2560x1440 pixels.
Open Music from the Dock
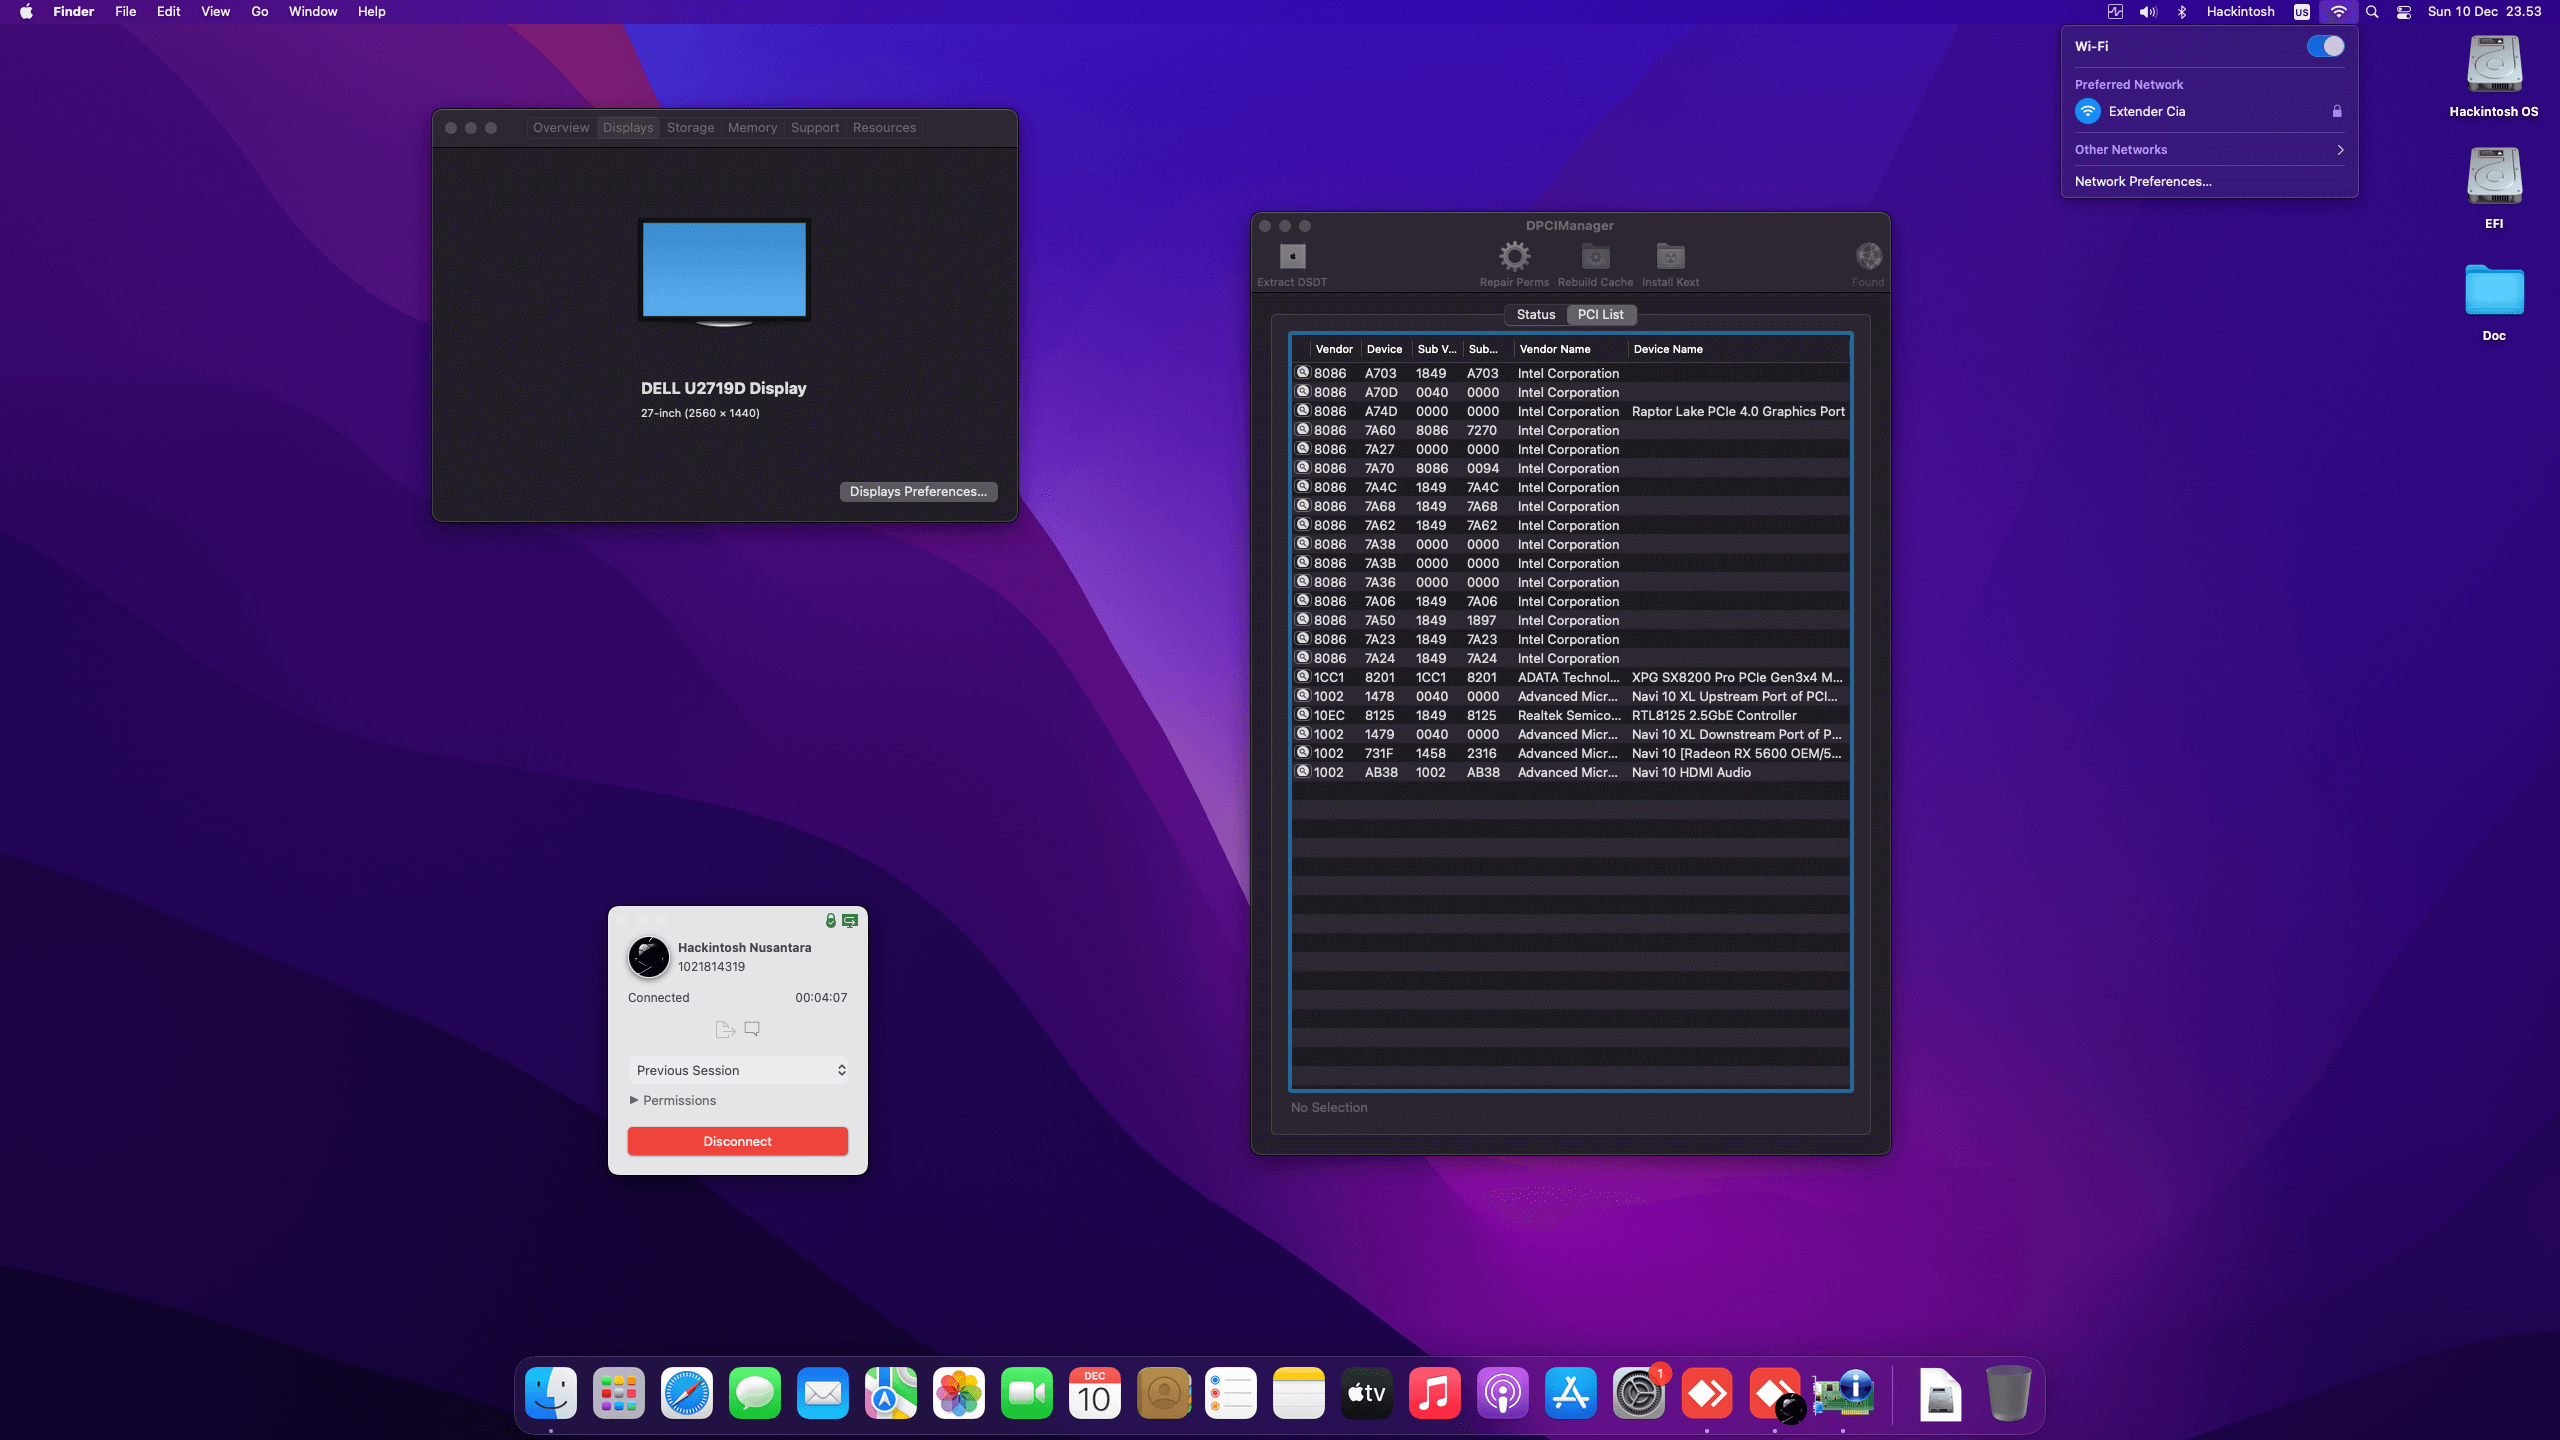click(x=1435, y=1393)
